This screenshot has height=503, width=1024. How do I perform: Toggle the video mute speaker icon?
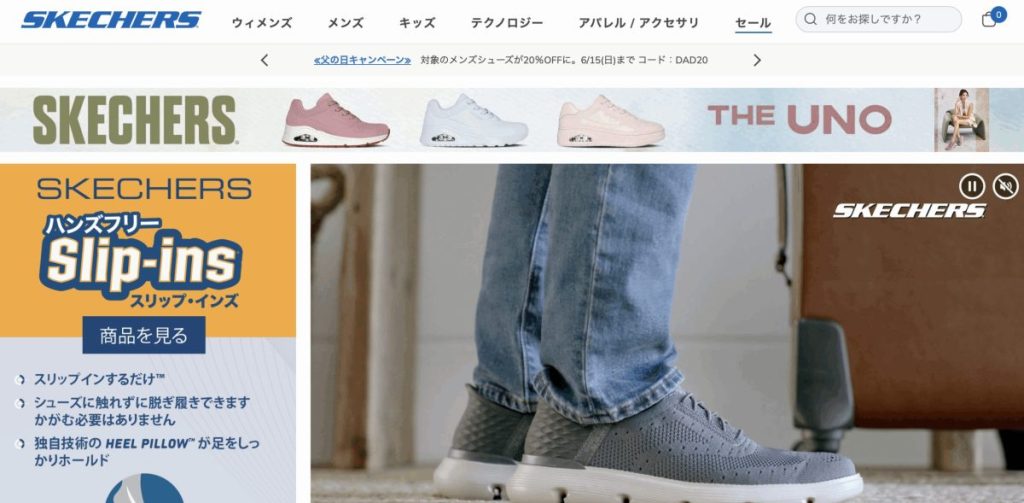(x=1006, y=186)
